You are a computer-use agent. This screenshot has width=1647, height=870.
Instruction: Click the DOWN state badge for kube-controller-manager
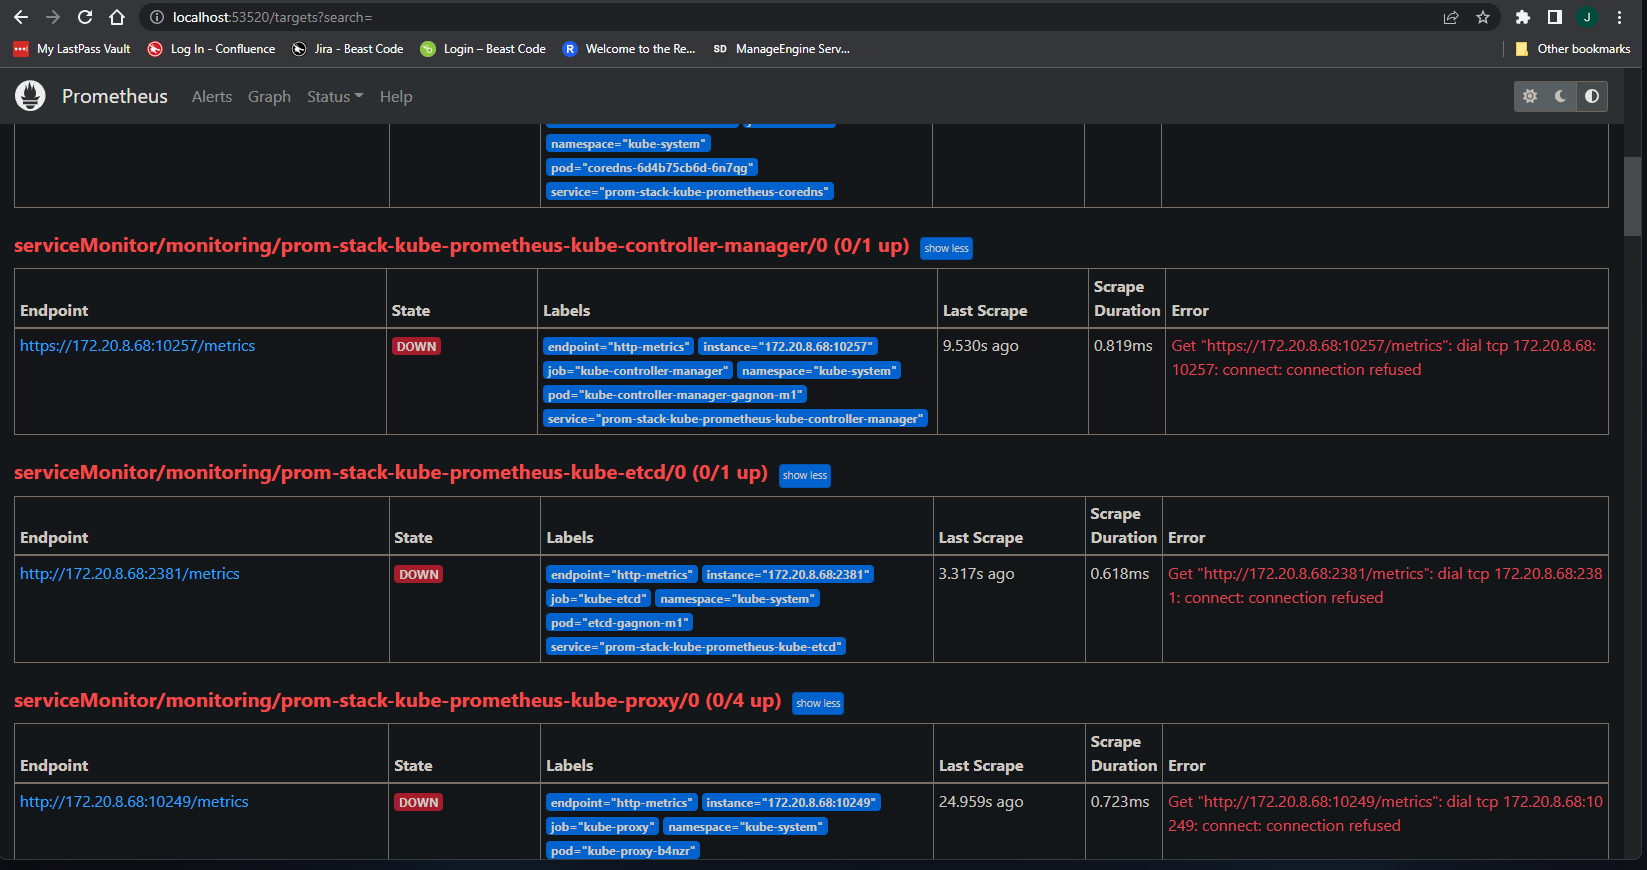click(x=416, y=347)
